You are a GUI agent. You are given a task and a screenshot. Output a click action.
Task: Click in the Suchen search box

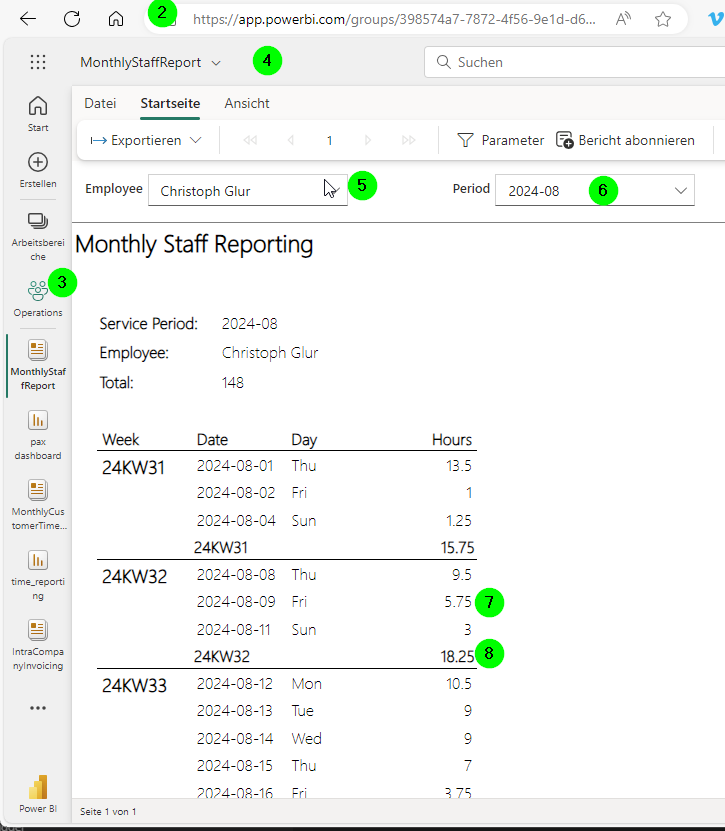(574, 62)
